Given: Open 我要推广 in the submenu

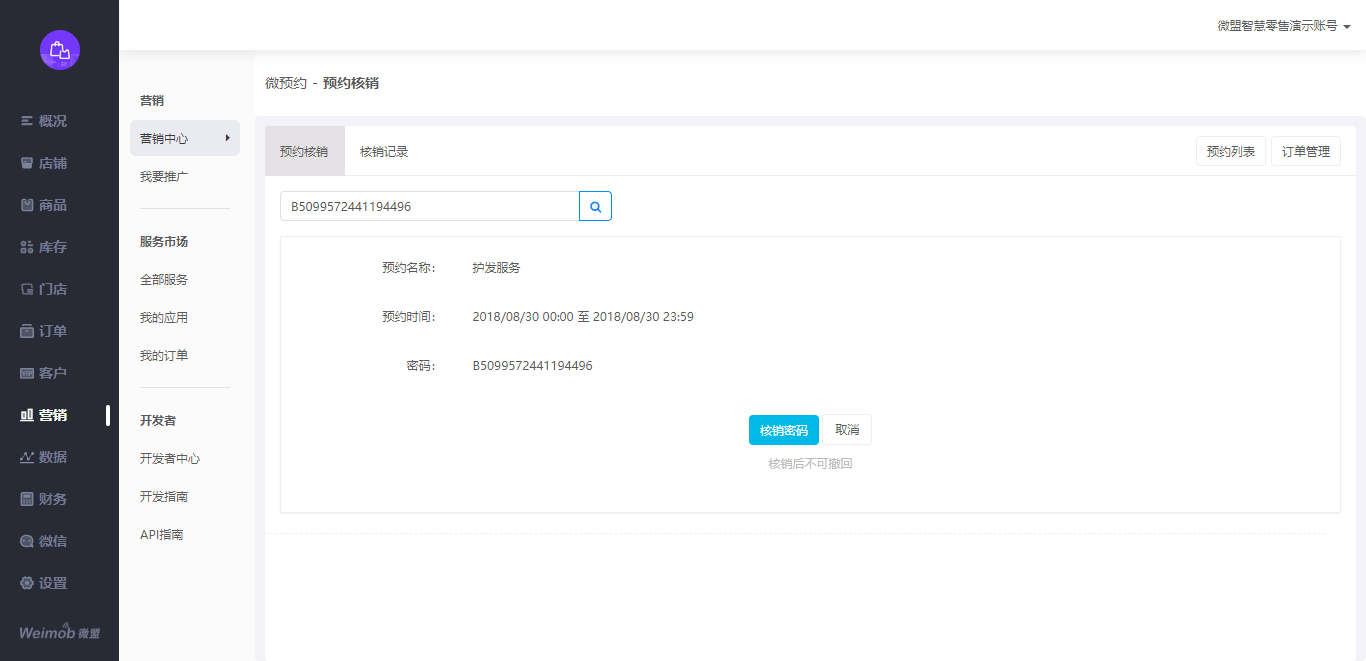Looking at the screenshot, I should [164, 176].
